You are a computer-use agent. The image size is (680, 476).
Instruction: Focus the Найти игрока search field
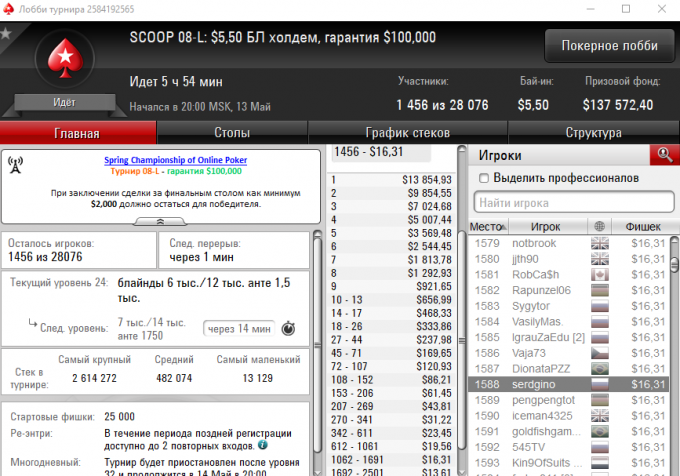point(574,202)
